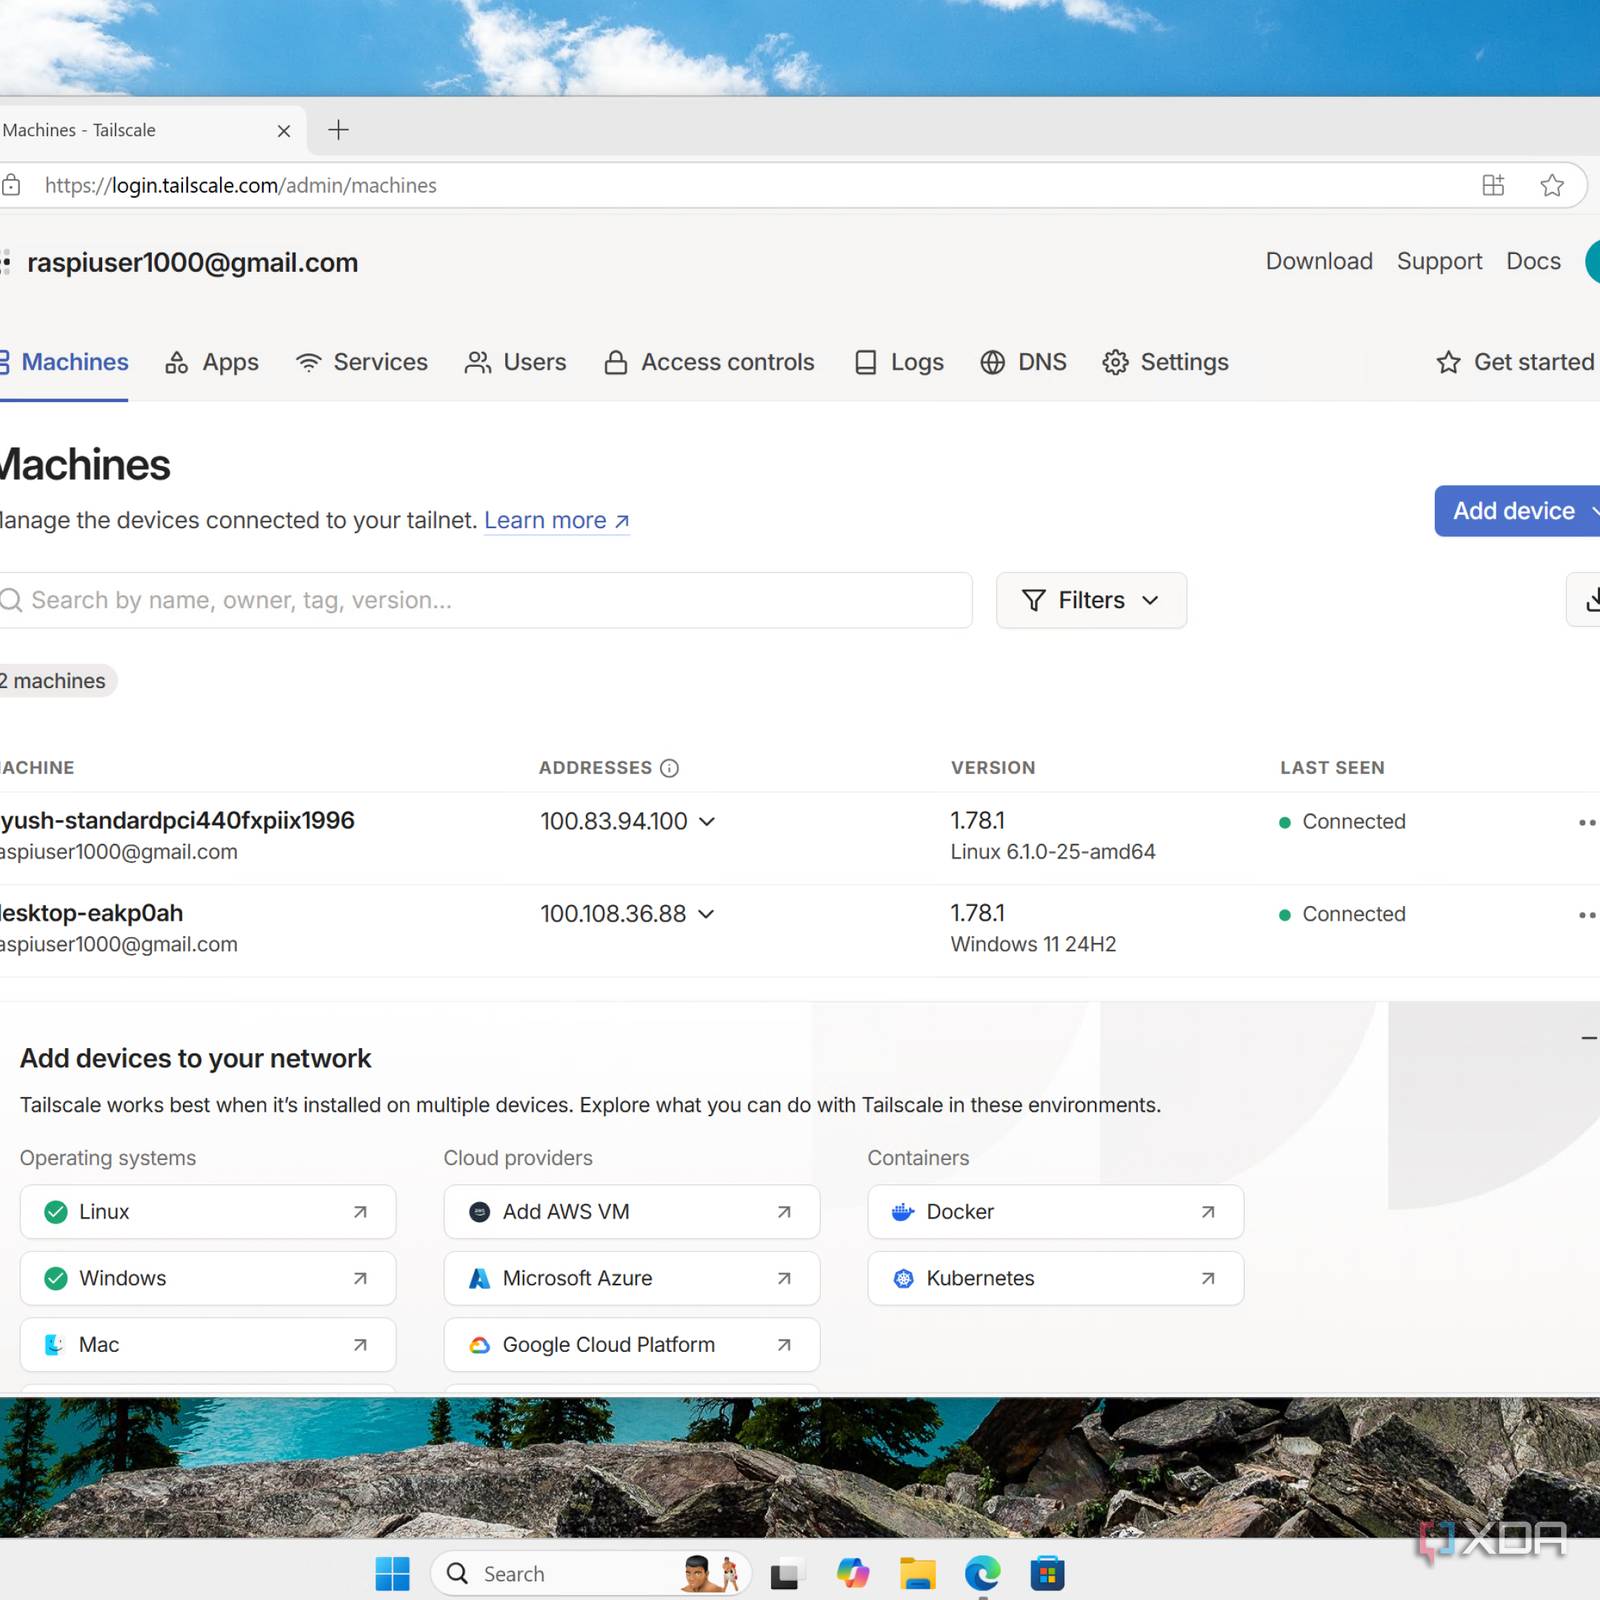The width and height of the screenshot is (1600, 1600).
Task: Click the ADDRESSES info icon
Action: [x=670, y=768]
